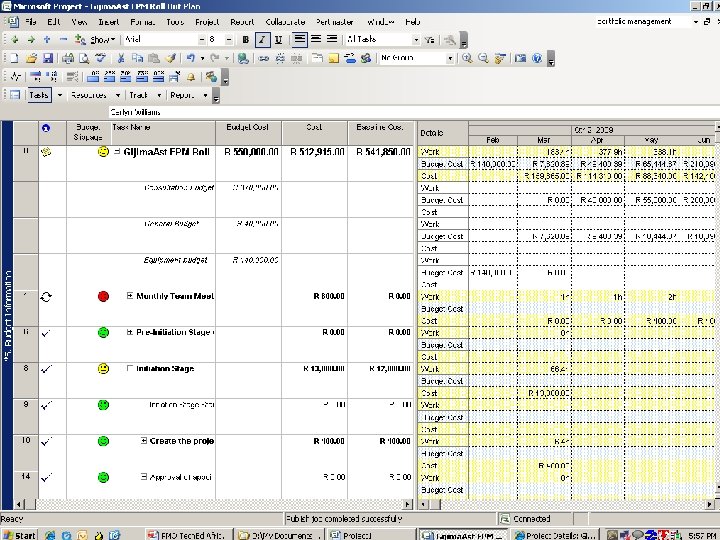This screenshot has width=720, height=540.
Task: Click the Copy Picture camera icon
Action: (520, 58)
